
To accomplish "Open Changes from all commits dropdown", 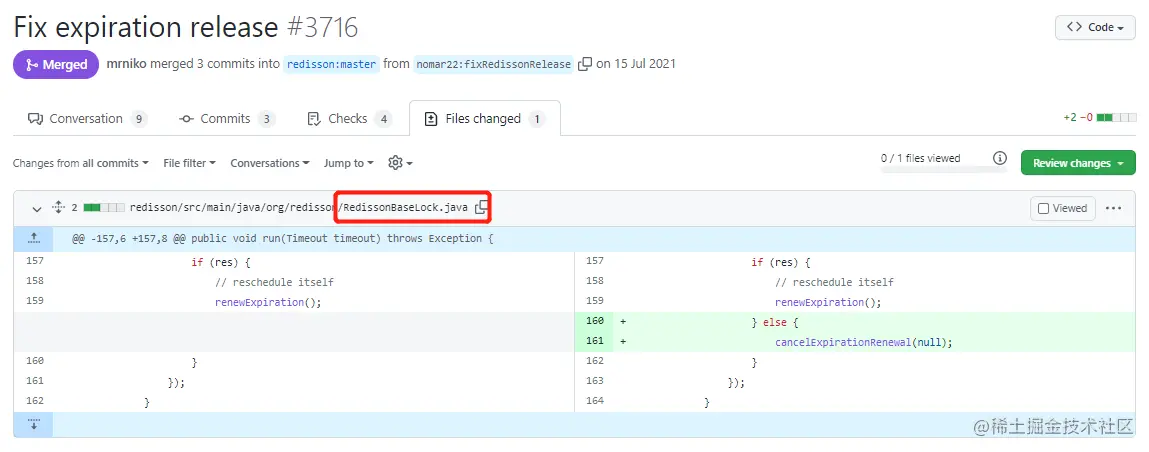I will point(81,163).
